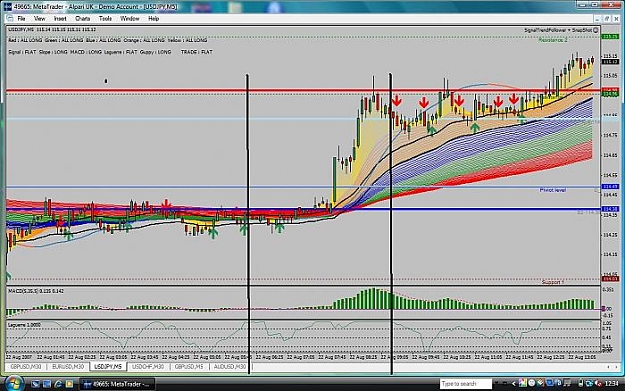This screenshot has height=391, width=625.
Task: Click the 114.75 price axis value
Action: [610, 135]
